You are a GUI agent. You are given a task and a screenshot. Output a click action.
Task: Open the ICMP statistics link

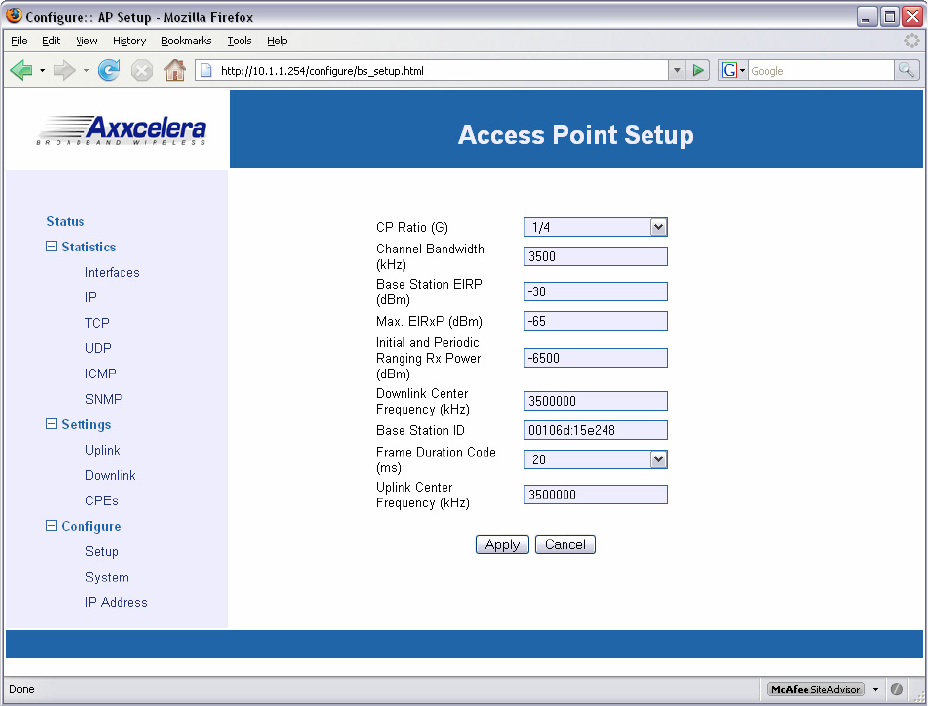[101, 373]
